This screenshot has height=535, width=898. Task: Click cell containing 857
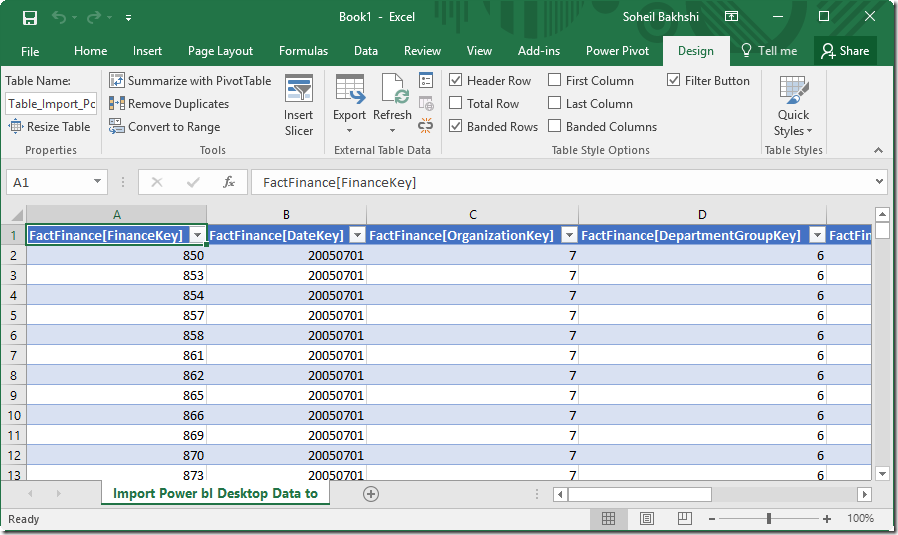pos(116,315)
